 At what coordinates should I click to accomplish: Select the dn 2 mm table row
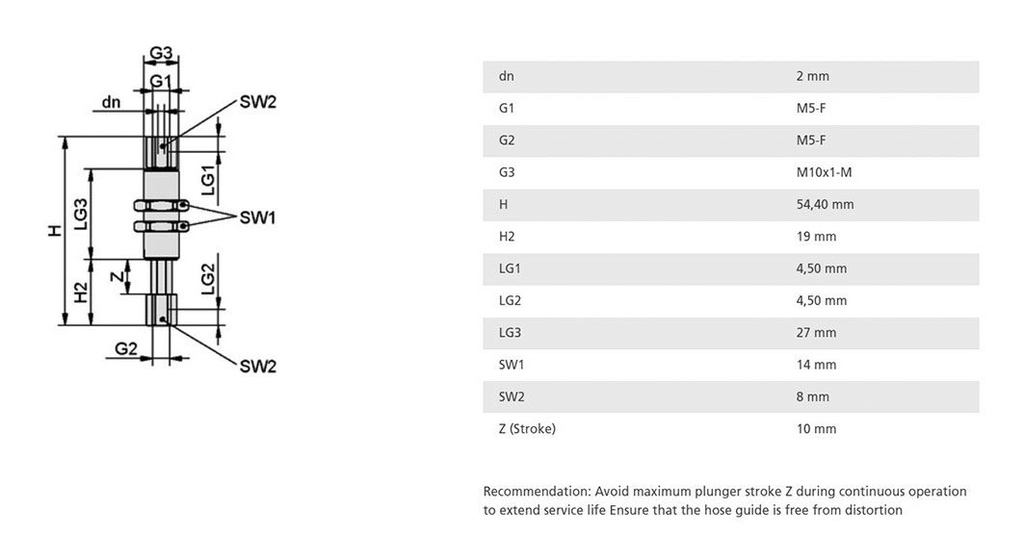tap(731, 76)
